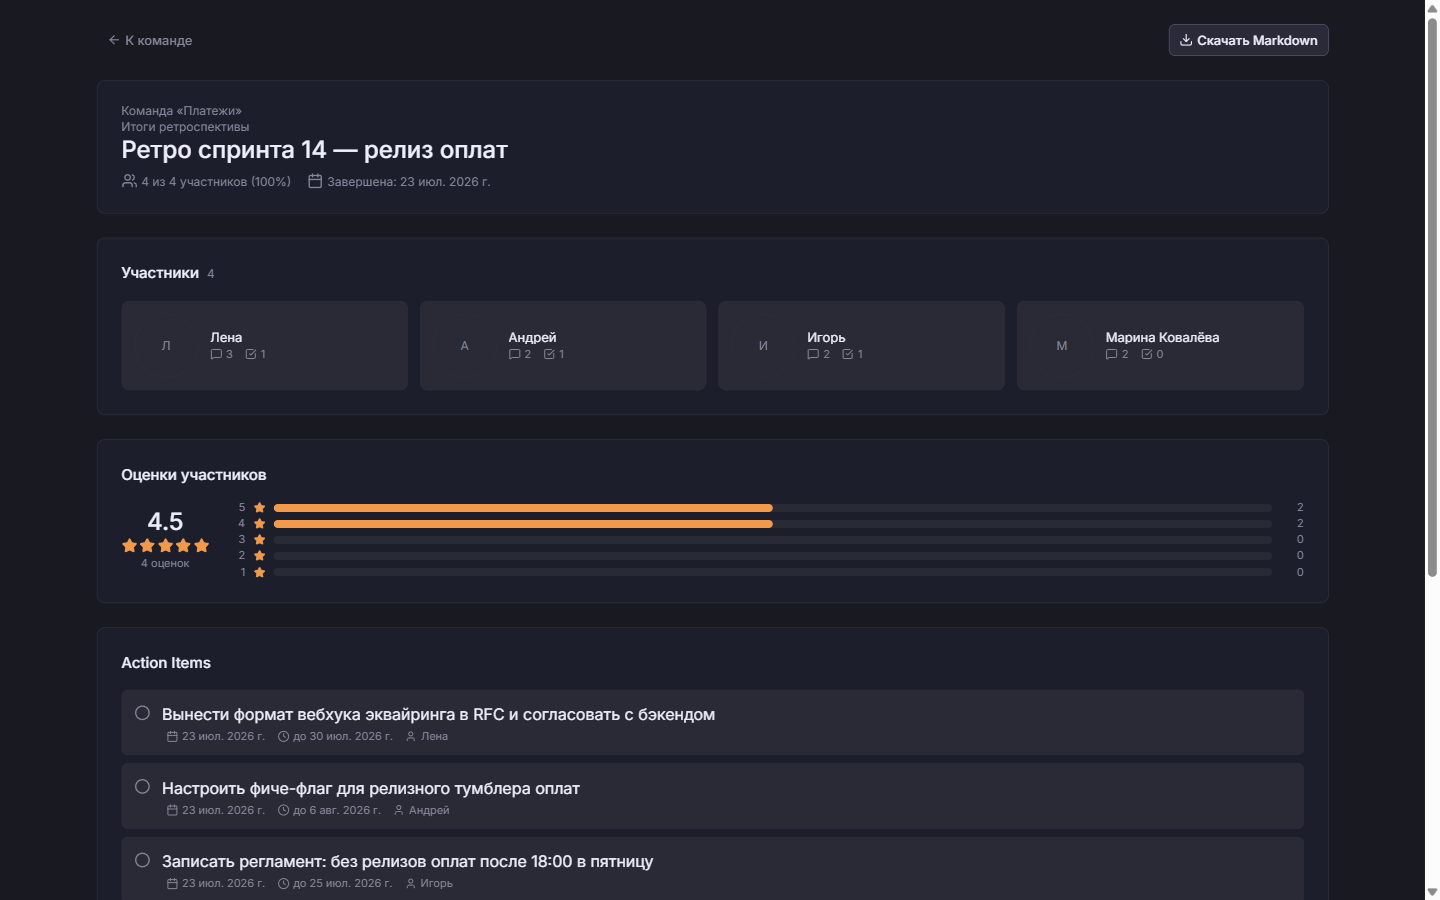The height and width of the screenshot is (900, 1440).
Task: Click the calendar icon beside «Завершена: 23 июл. 2026 г.»
Action: pos(315,181)
